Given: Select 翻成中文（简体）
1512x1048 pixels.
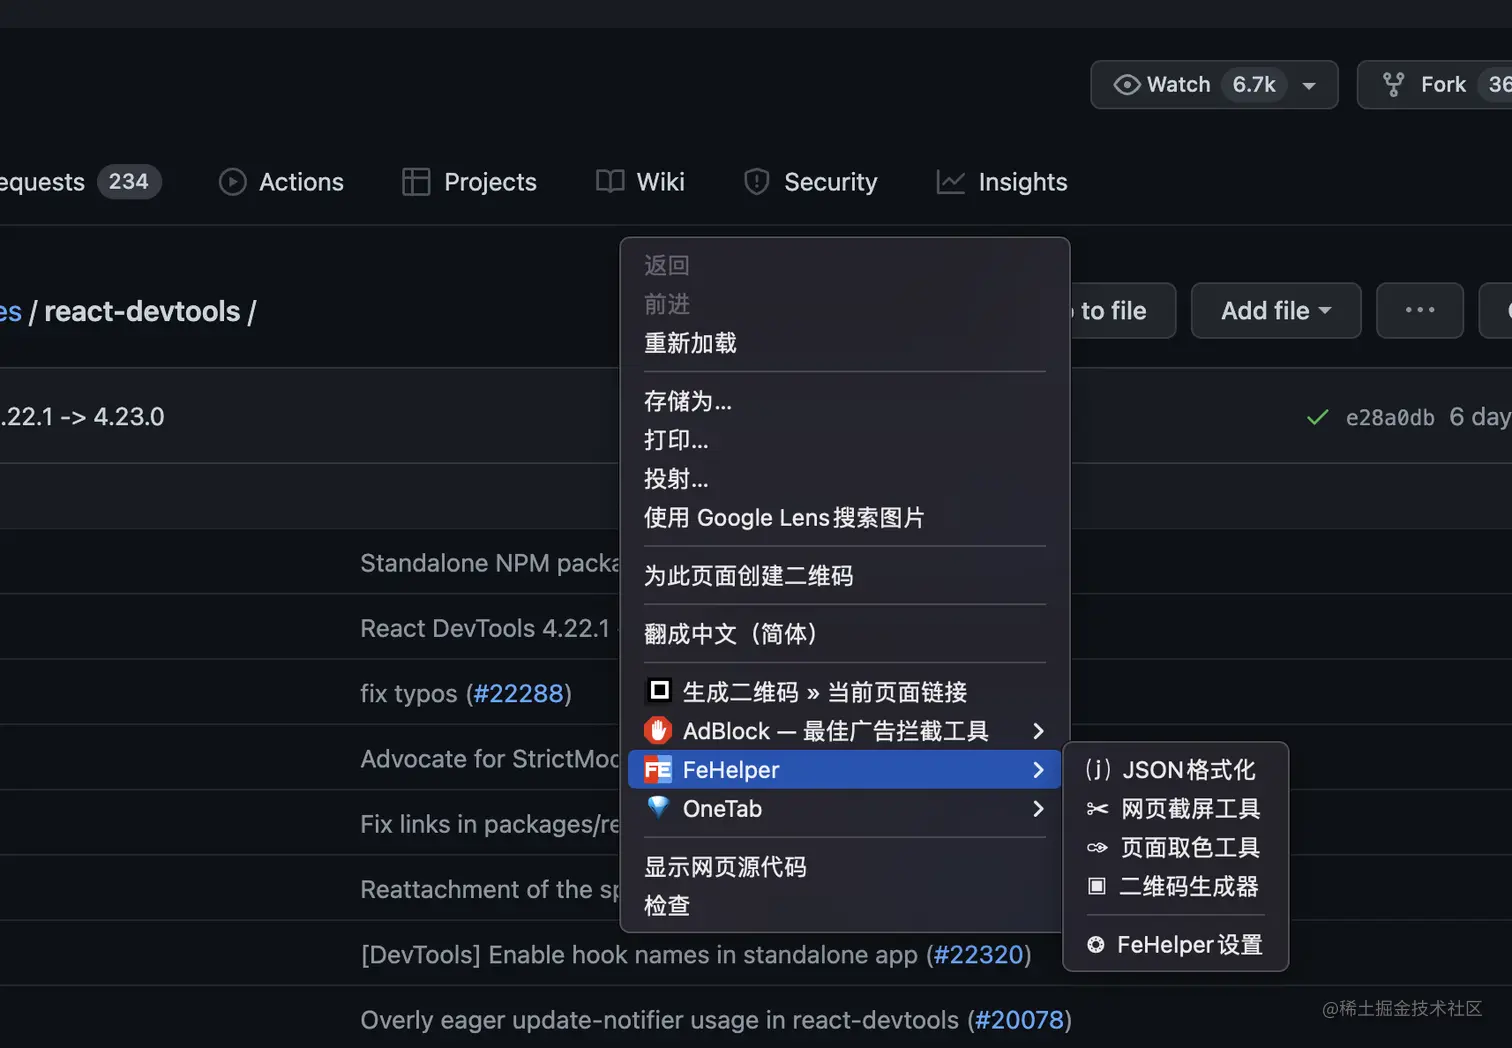Looking at the screenshot, I should coord(845,634).
